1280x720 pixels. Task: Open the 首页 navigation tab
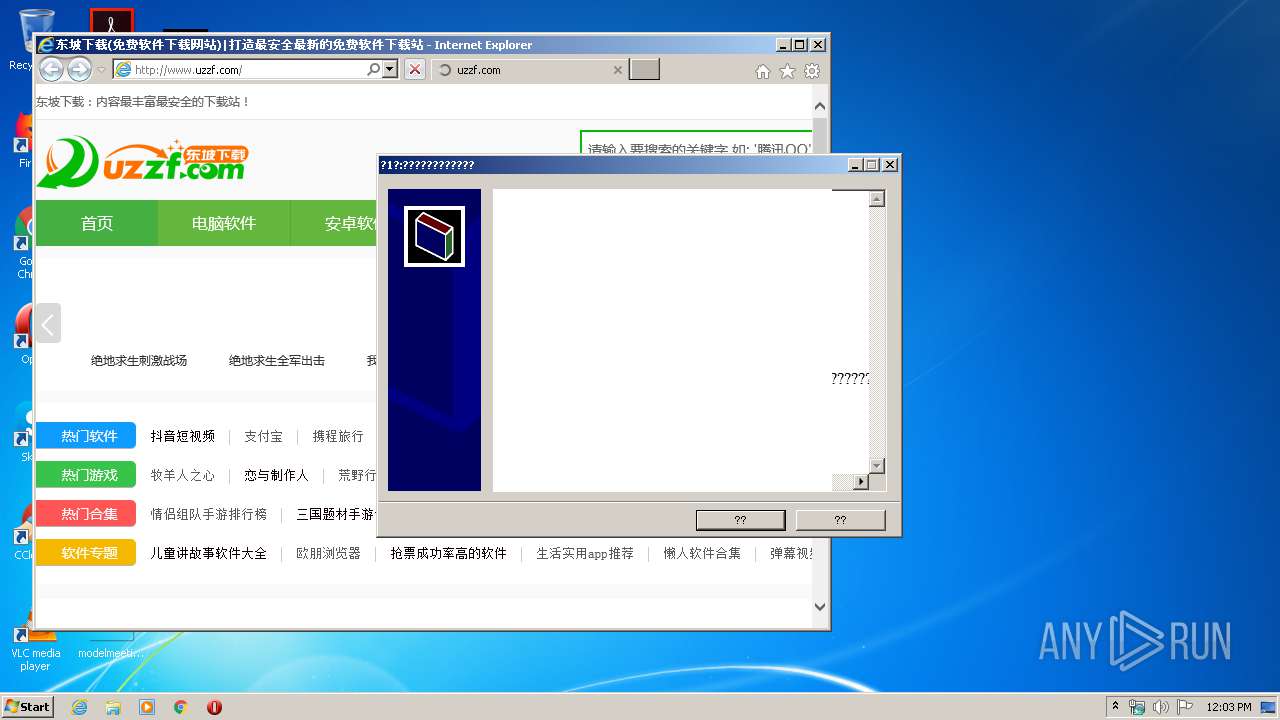(97, 223)
